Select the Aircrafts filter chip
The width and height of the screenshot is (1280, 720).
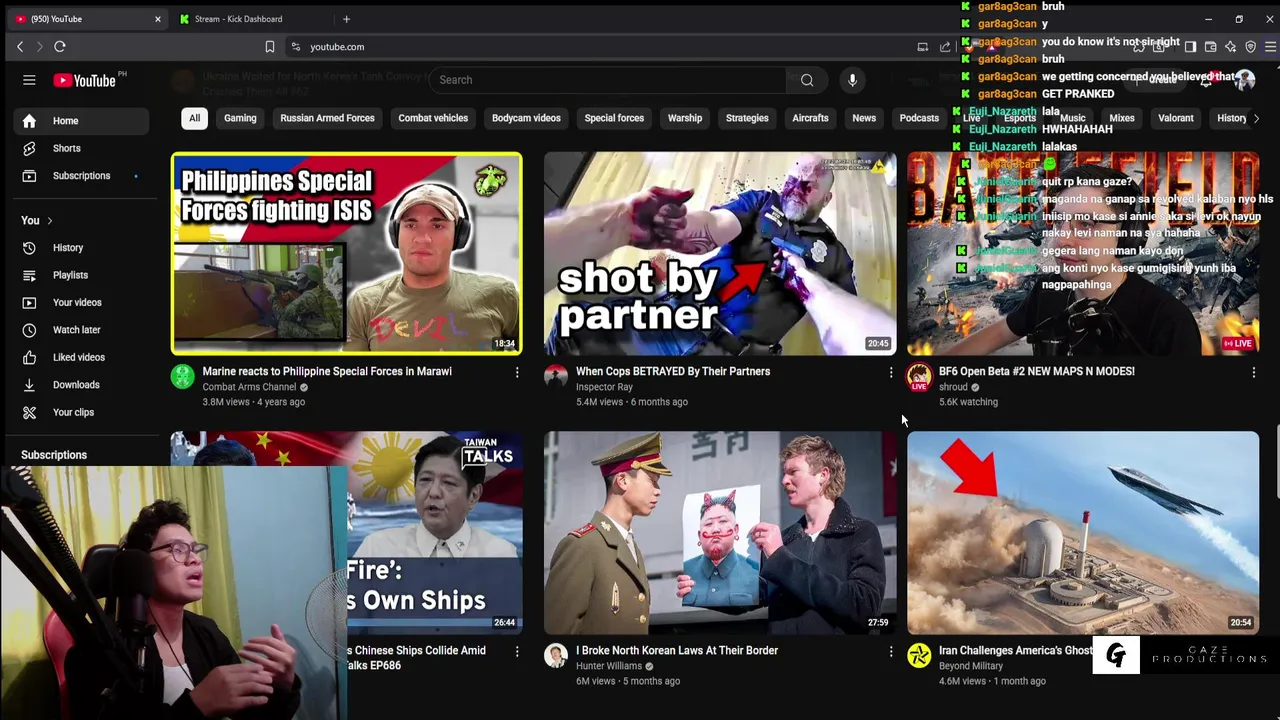pos(810,118)
